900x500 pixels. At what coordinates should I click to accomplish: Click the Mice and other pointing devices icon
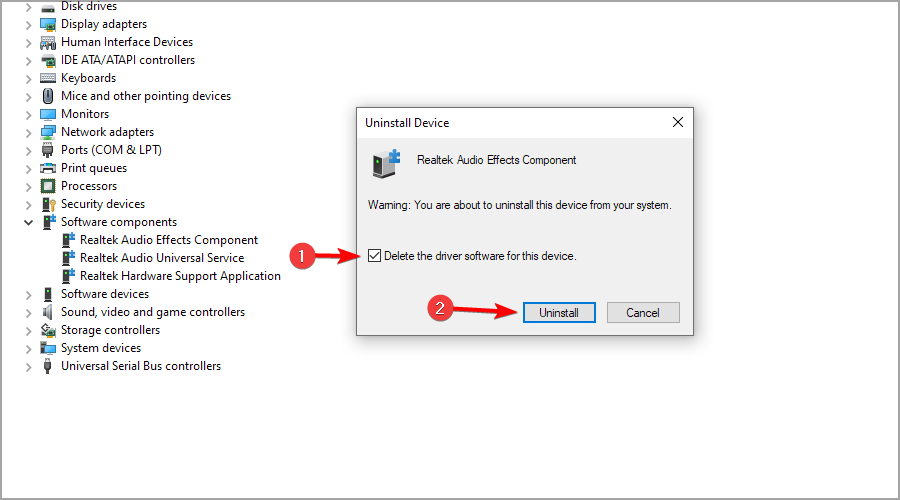[x=48, y=96]
